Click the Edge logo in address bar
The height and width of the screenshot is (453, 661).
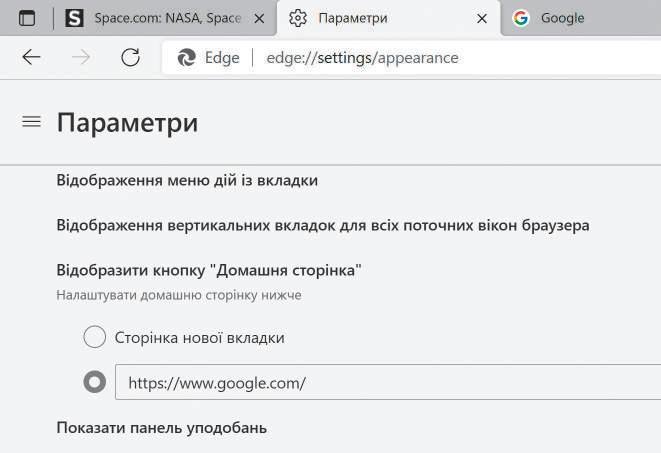pyautogui.click(x=186, y=57)
